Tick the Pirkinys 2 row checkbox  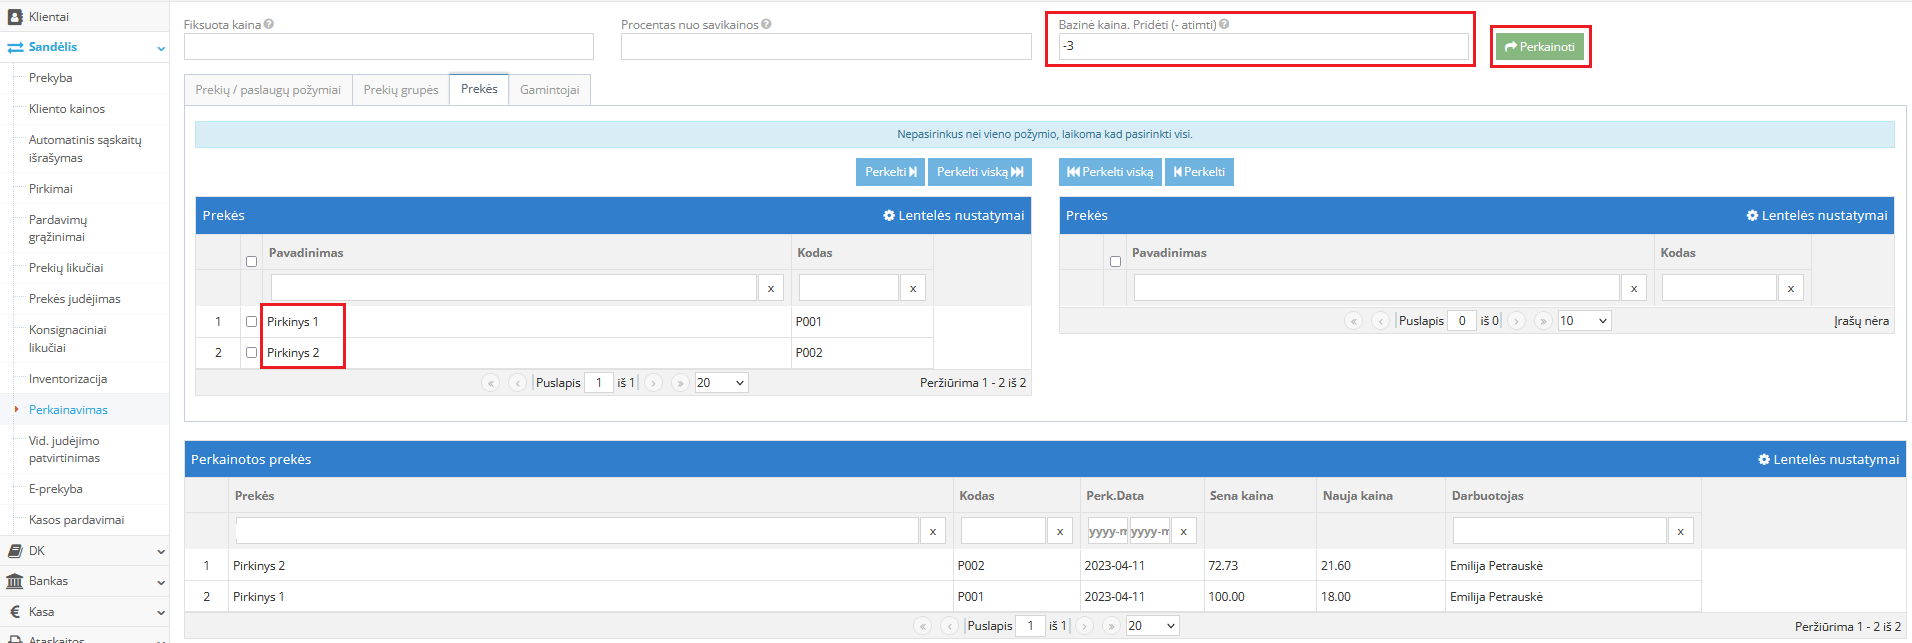click(x=251, y=353)
